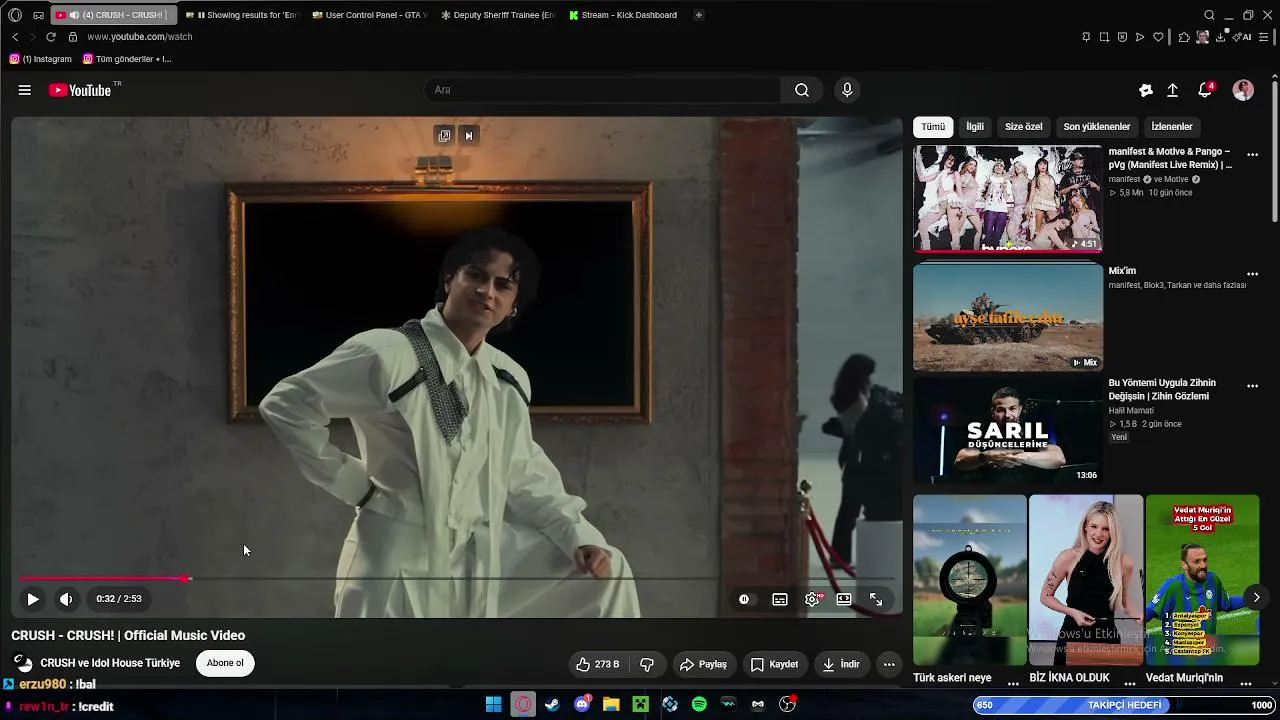The height and width of the screenshot is (720, 1280).
Task: Download the video using İndir
Action: point(841,664)
